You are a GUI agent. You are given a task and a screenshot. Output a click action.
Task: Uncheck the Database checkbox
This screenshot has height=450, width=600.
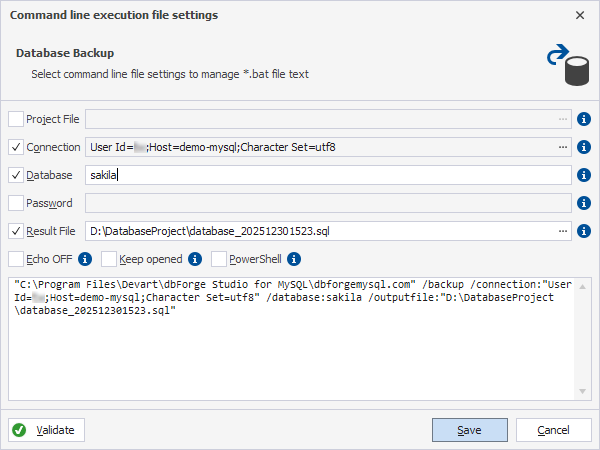16,175
